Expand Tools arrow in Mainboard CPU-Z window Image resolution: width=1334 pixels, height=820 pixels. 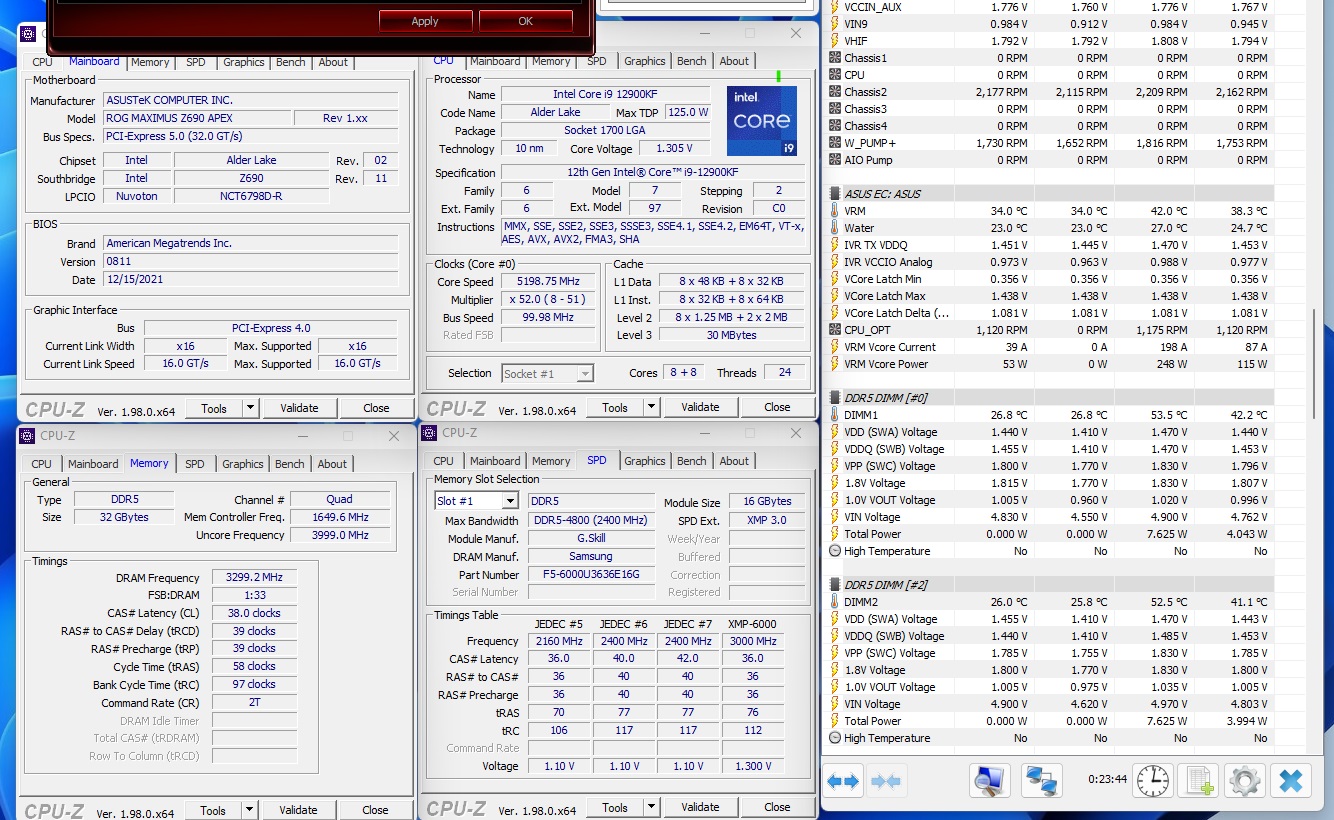(250, 408)
